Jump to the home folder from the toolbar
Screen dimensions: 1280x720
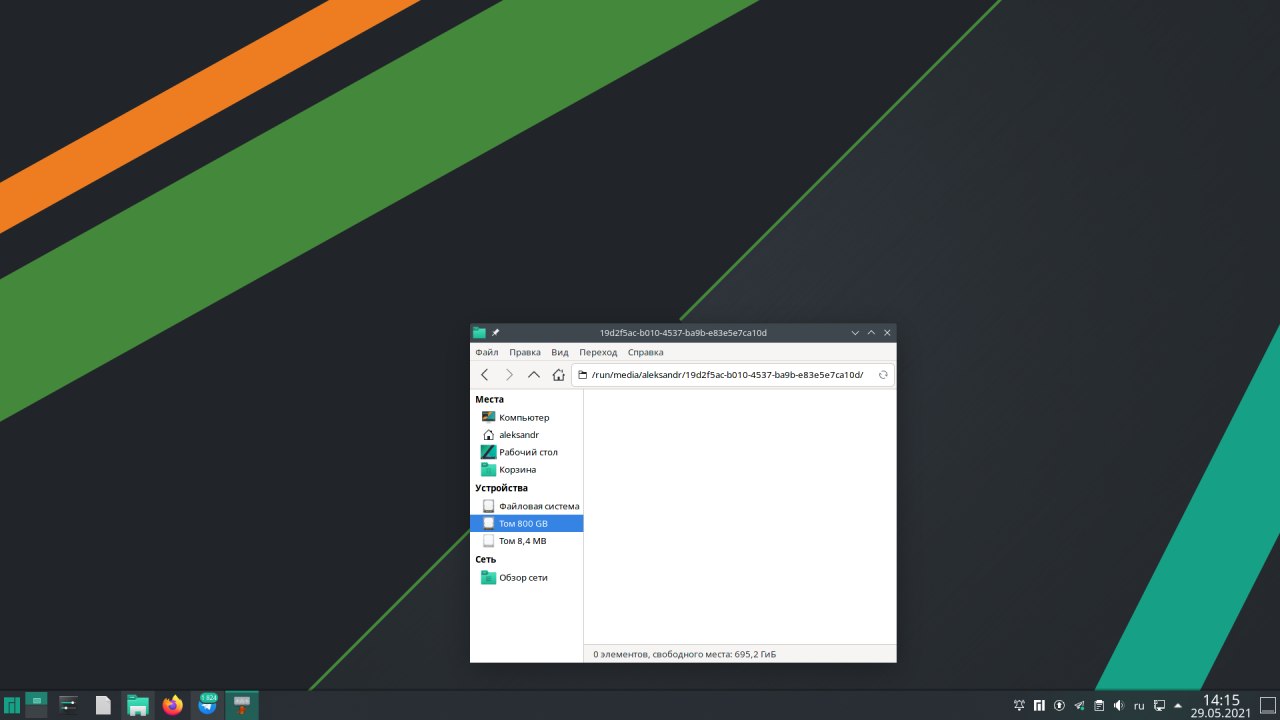558,375
